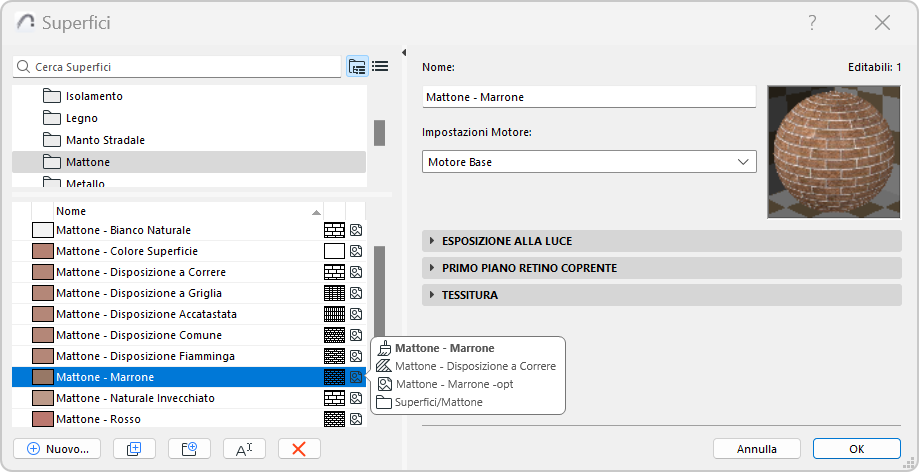The width and height of the screenshot is (919, 472).
Task: Click hatch icon for Mattone - Disposizione a Griglia
Action: click(x=334, y=293)
